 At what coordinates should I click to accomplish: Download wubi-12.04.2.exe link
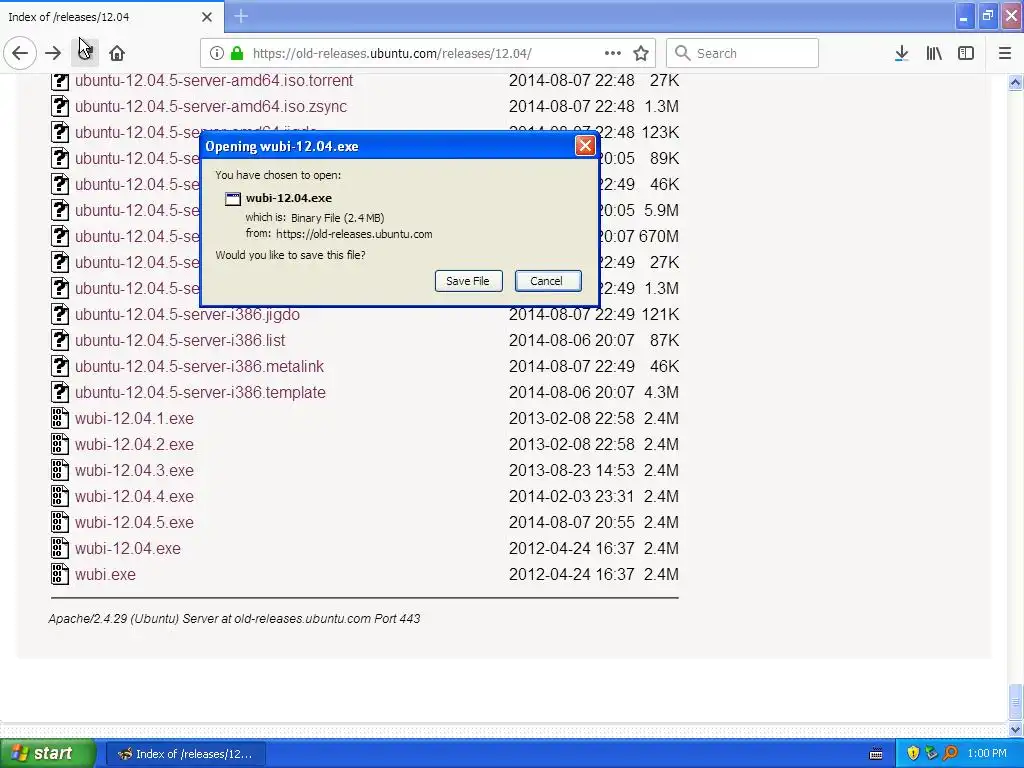point(134,444)
